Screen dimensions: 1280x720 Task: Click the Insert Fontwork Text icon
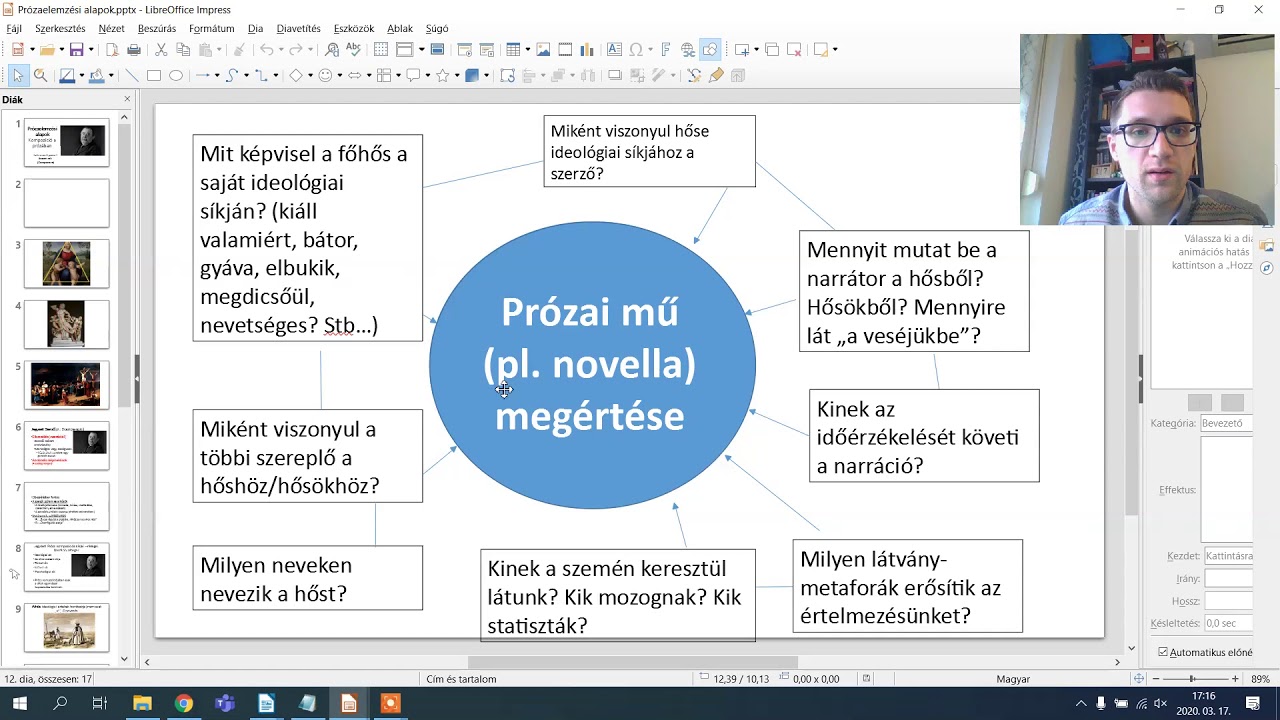[x=666, y=50]
